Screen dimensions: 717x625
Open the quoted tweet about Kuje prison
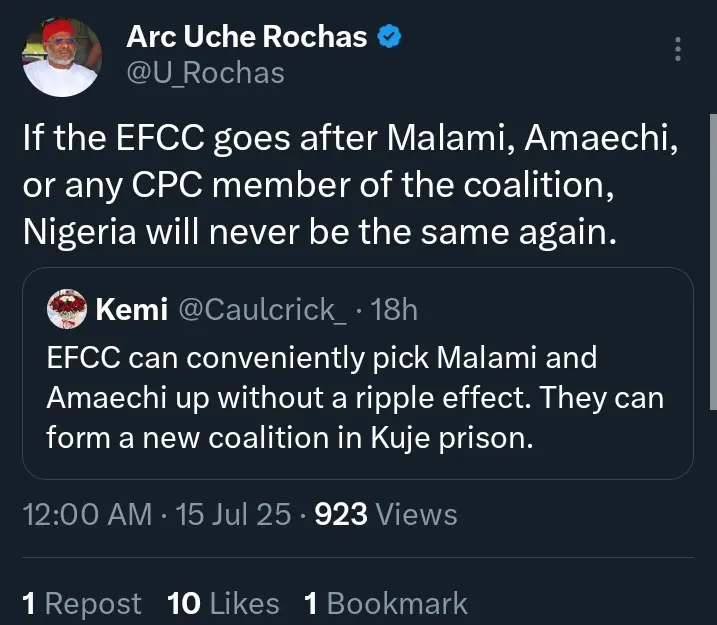[358, 373]
